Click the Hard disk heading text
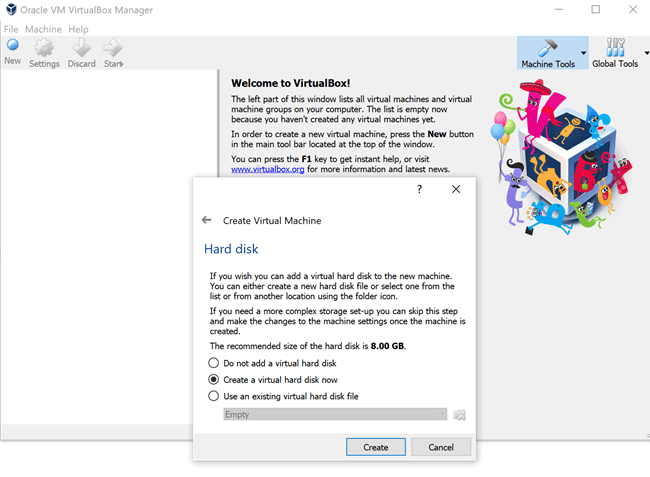Image resolution: width=650 pixels, height=477 pixels. (231, 249)
